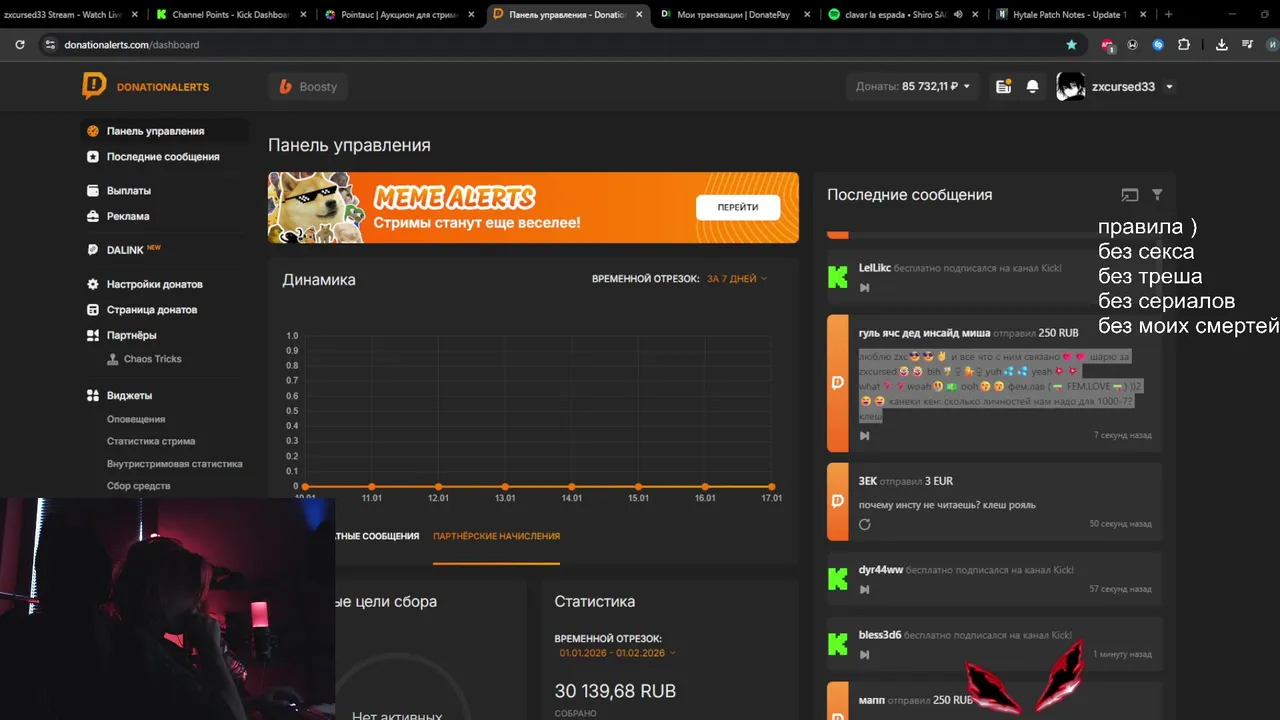Click username гуль яч дед инсайд миша
The height and width of the screenshot is (720, 1280).
(924, 333)
